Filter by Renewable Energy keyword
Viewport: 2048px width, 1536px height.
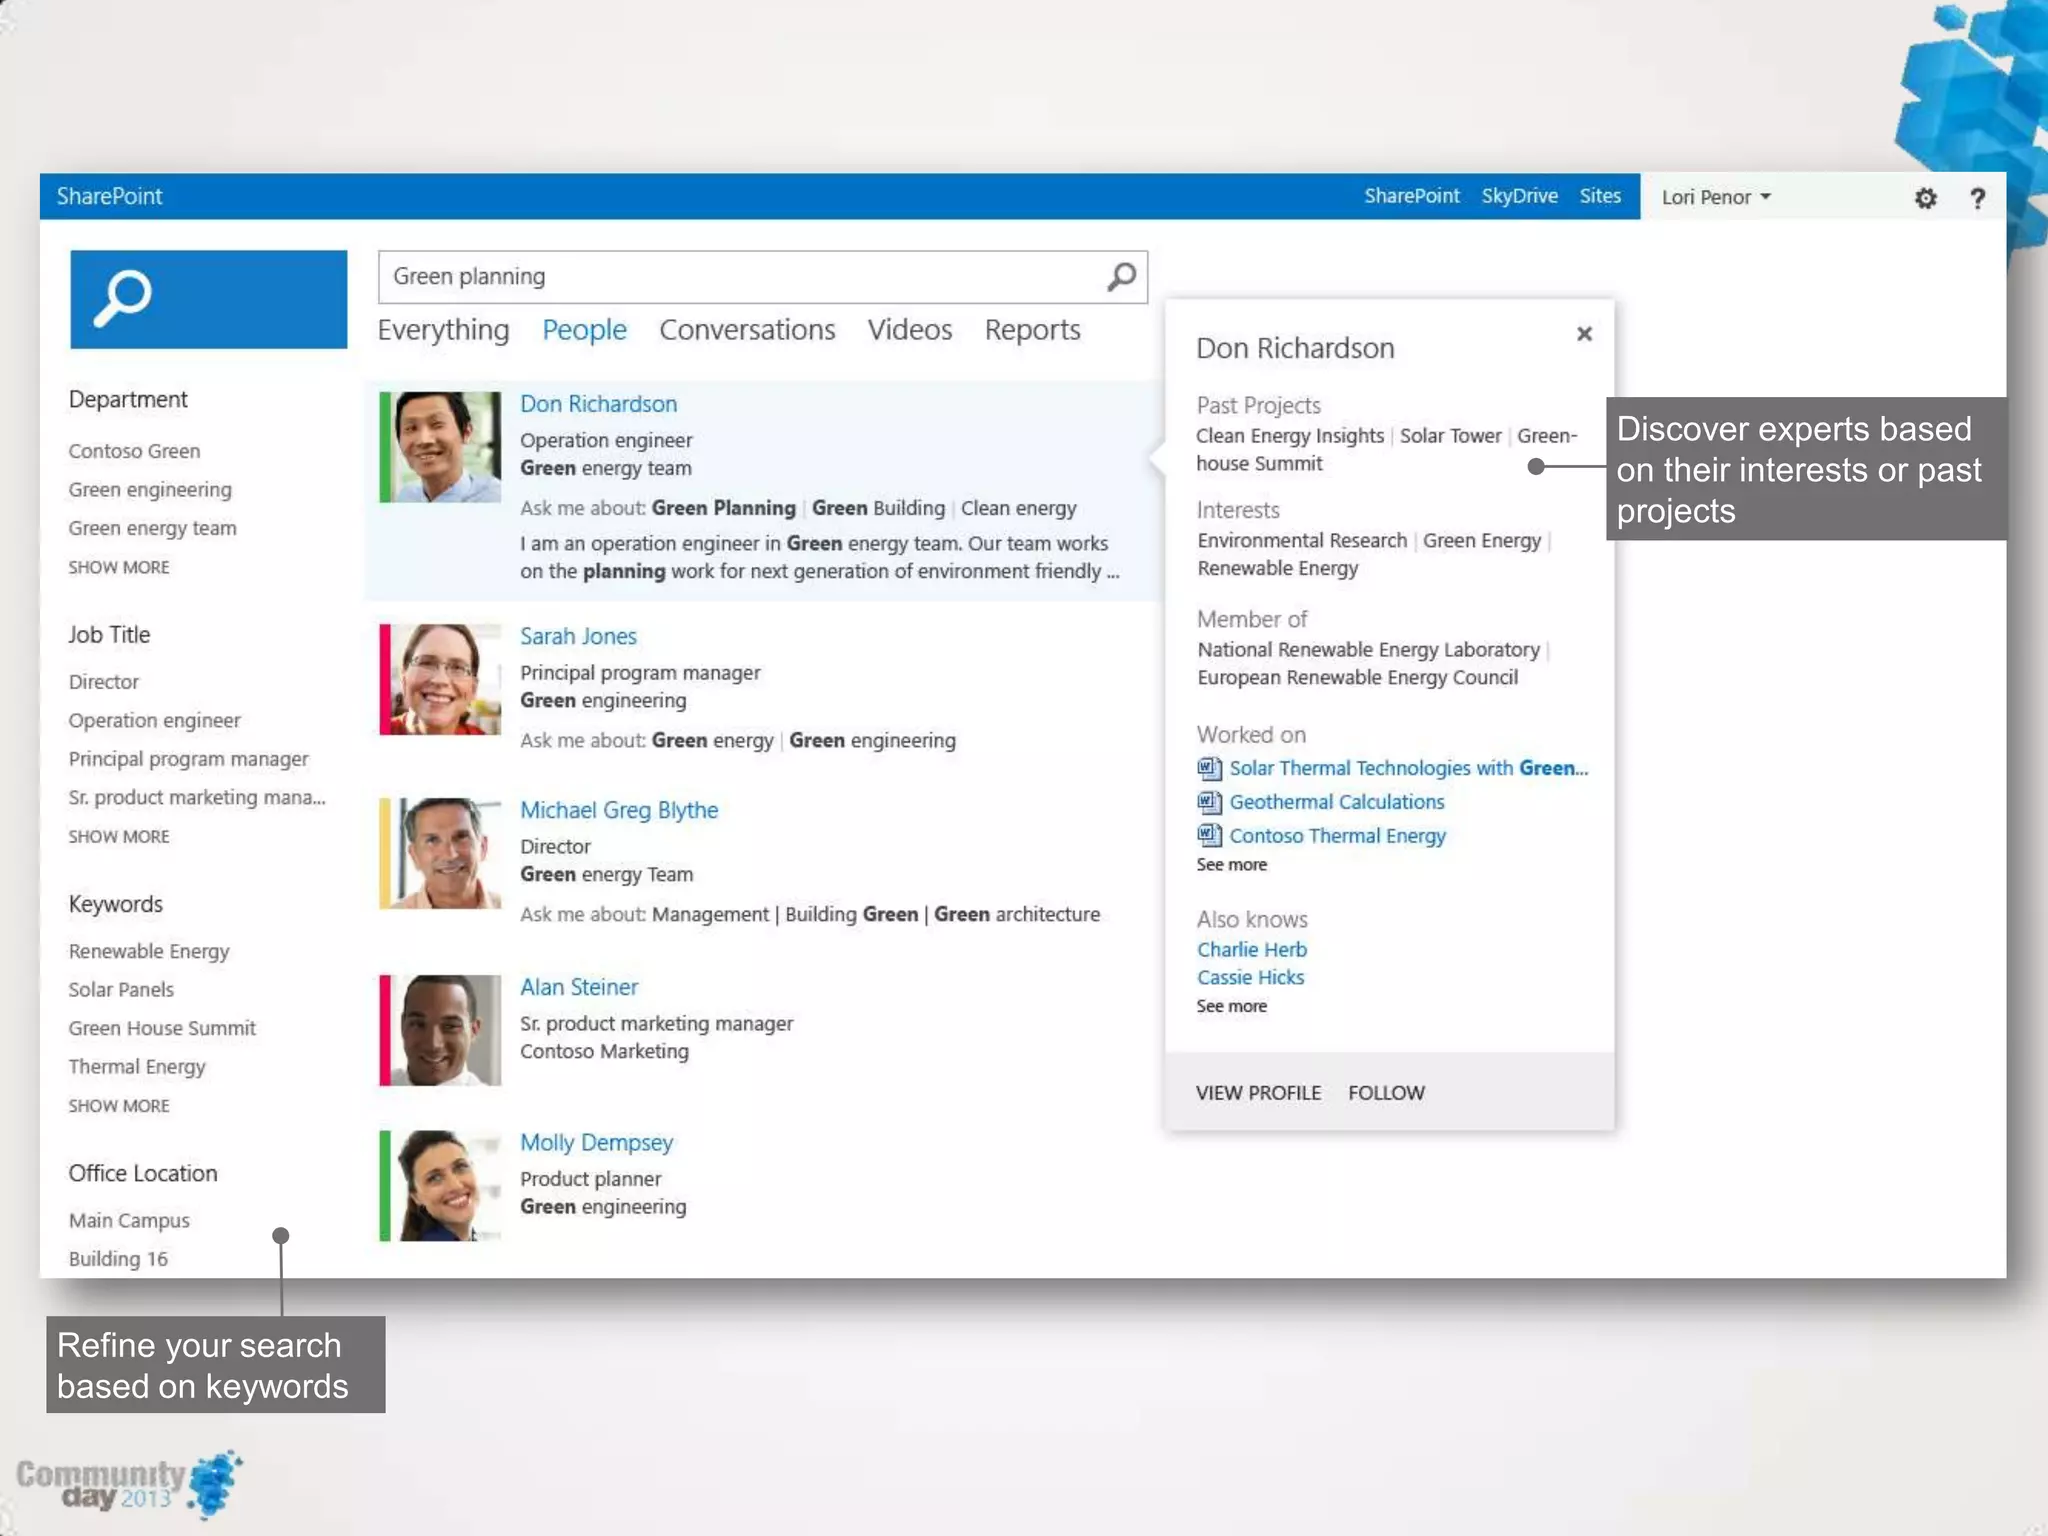[x=149, y=951]
